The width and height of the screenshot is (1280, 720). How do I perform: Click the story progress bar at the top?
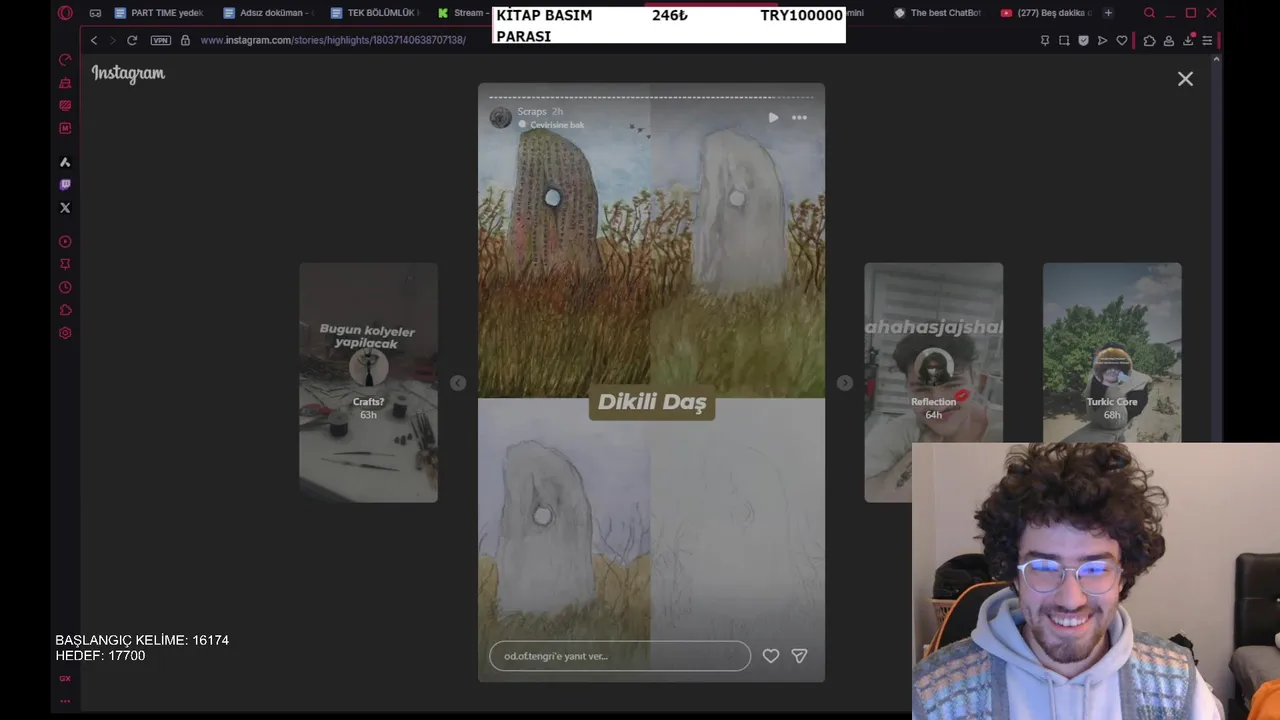651,97
